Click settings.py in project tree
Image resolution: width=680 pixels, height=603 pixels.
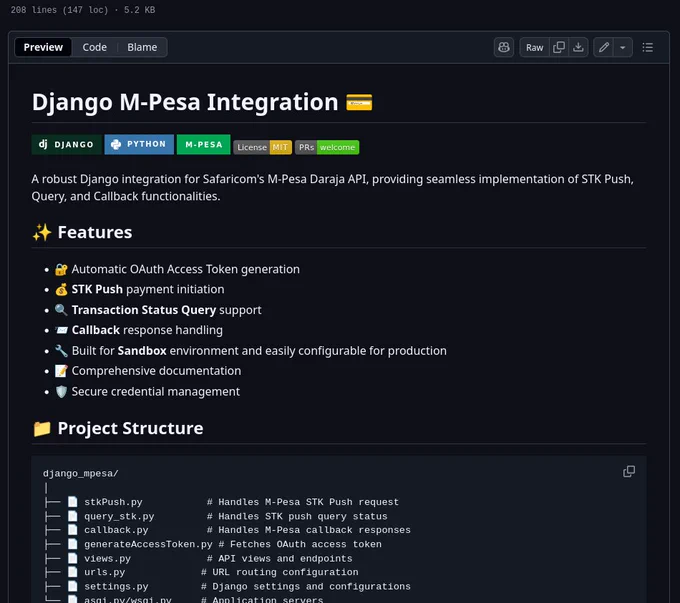click(x=116, y=587)
